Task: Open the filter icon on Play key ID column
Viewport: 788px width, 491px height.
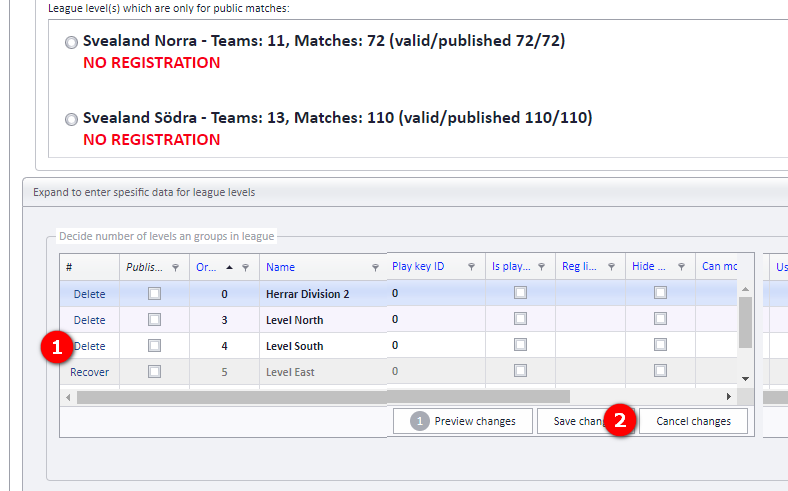Action: pyautogui.click(x=471, y=266)
